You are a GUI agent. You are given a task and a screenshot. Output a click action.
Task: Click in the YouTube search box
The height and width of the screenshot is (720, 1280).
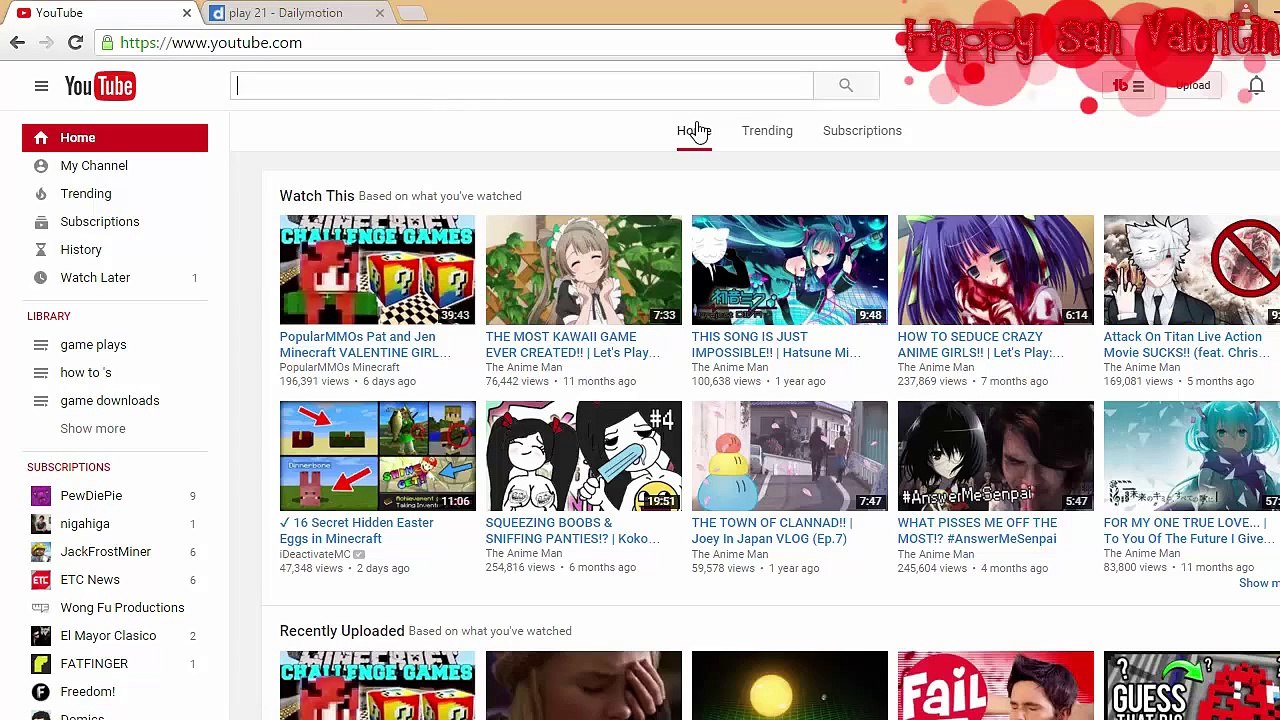[522, 85]
